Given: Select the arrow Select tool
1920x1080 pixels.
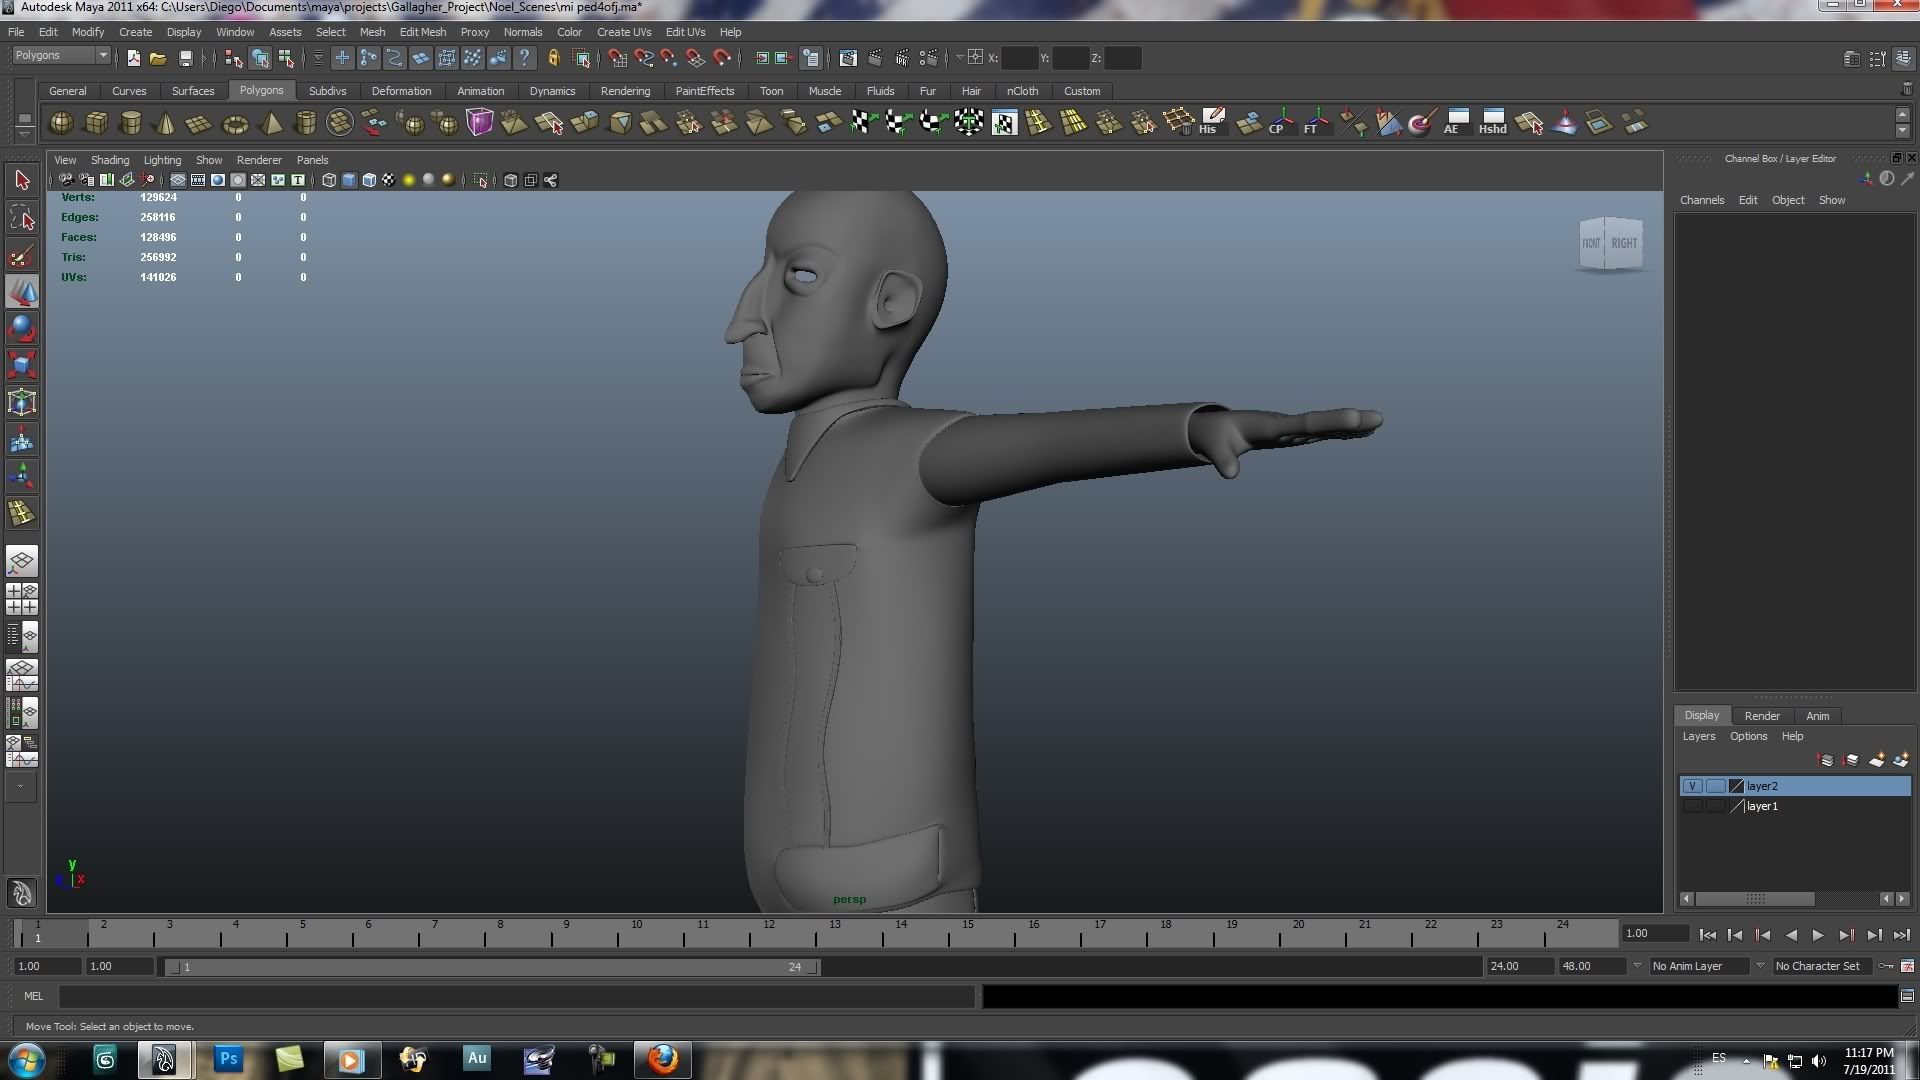Looking at the screenshot, I should 22,181.
